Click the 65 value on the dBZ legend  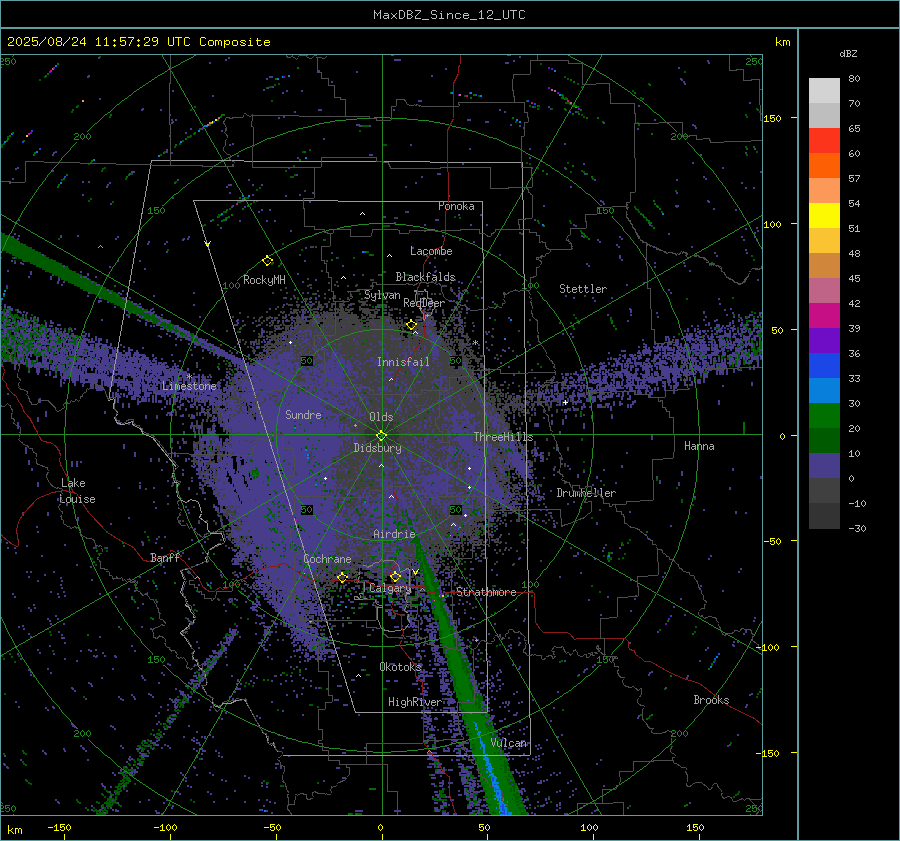click(x=854, y=129)
